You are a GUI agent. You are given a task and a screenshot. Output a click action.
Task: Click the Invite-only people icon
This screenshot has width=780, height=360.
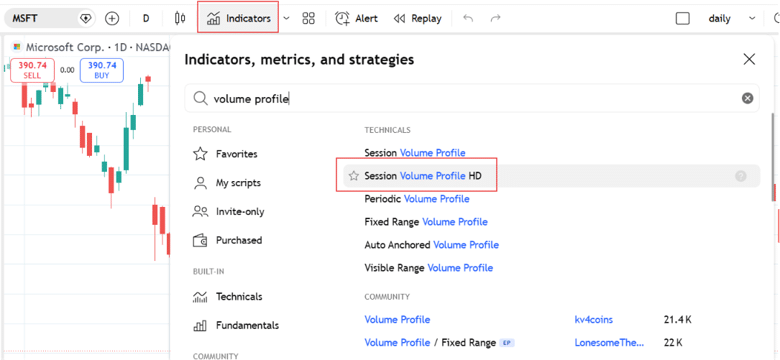[x=200, y=212]
